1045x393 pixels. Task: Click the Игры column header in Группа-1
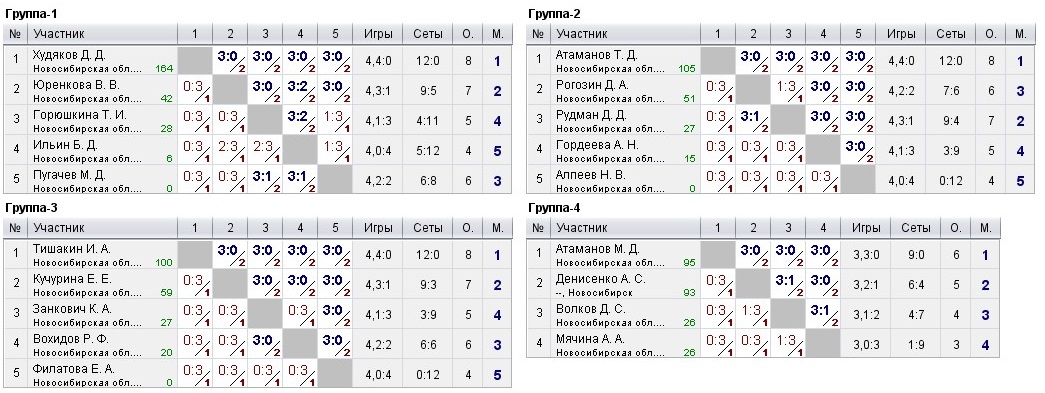click(378, 34)
